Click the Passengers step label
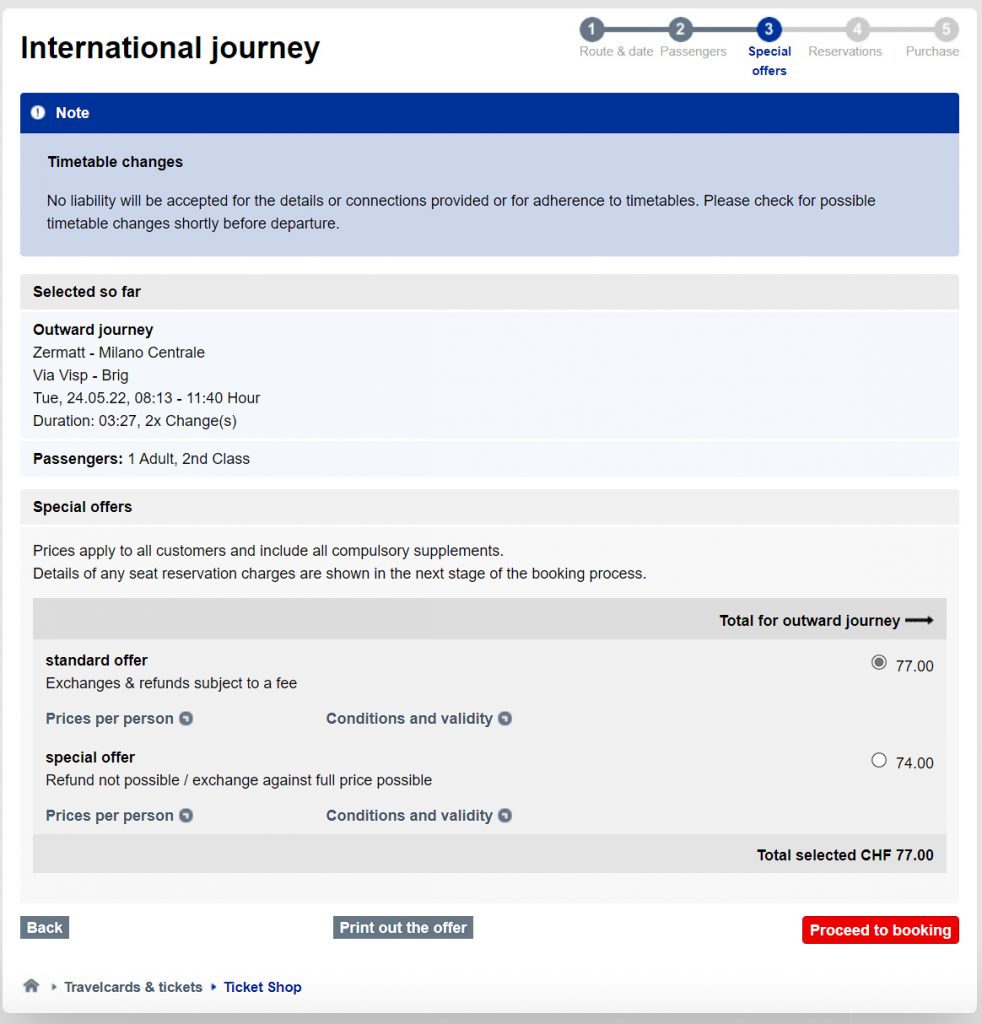Screen dimensions: 982x1024 point(693,52)
